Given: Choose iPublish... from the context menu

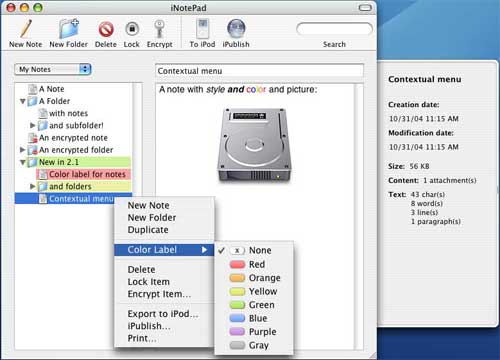Looking at the screenshot, I should [164, 326].
